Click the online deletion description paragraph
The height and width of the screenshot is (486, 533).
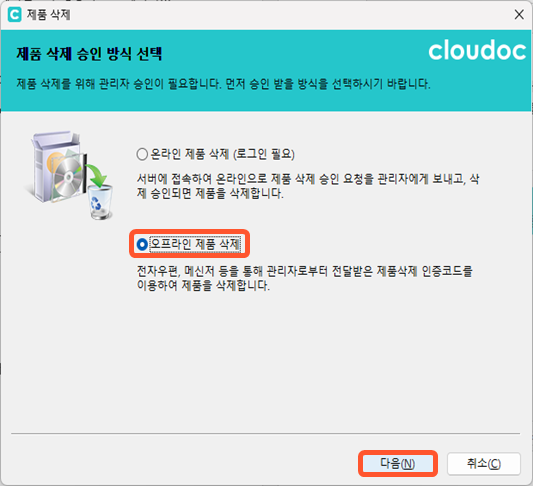tap(308, 186)
